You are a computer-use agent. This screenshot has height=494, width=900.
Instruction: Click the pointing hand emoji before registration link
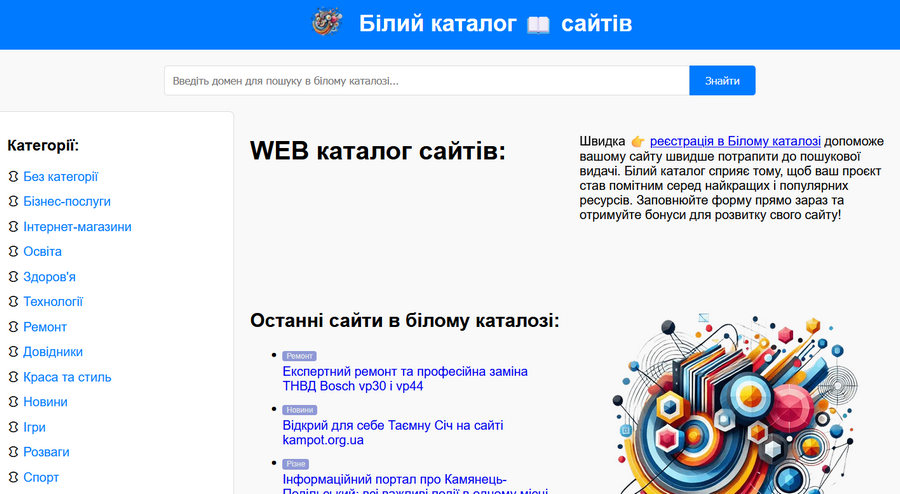tap(638, 141)
